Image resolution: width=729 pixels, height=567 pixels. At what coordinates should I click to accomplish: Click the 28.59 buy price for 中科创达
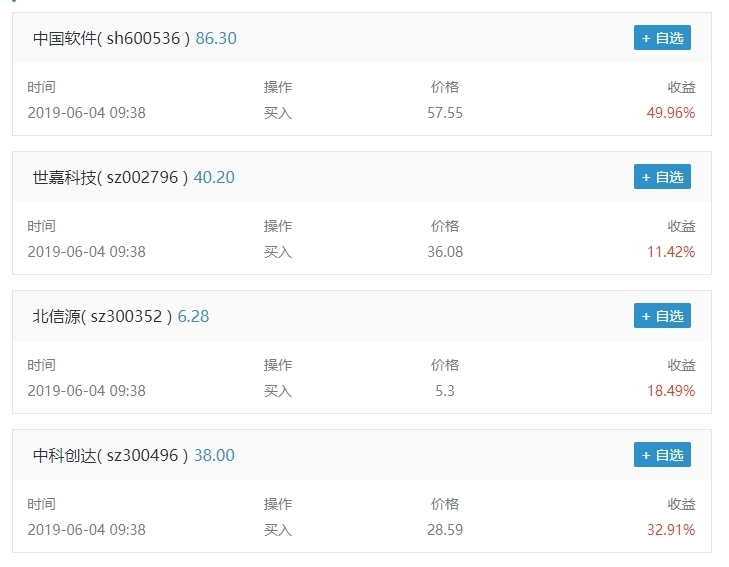[445, 530]
